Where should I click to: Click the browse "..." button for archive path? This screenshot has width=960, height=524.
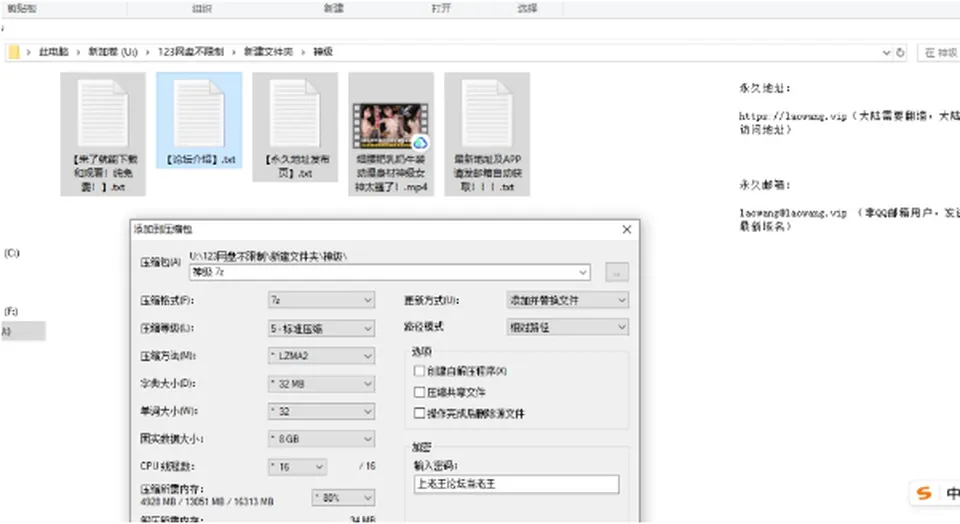(x=617, y=272)
